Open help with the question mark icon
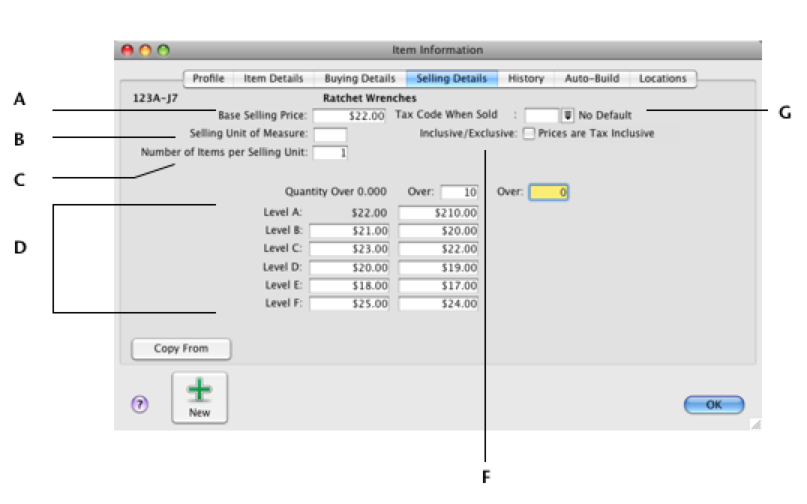 (140, 404)
